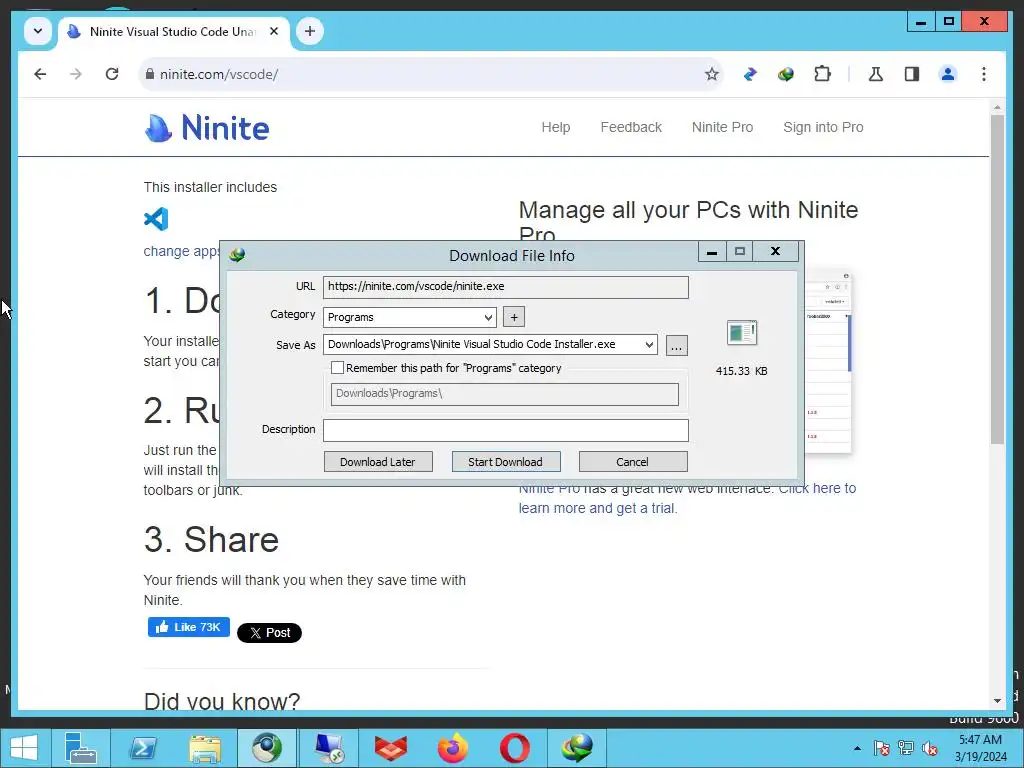The height and width of the screenshot is (768, 1024).
Task: Open Ninite Pro navigation link
Action: pyautogui.click(x=722, y=127)
